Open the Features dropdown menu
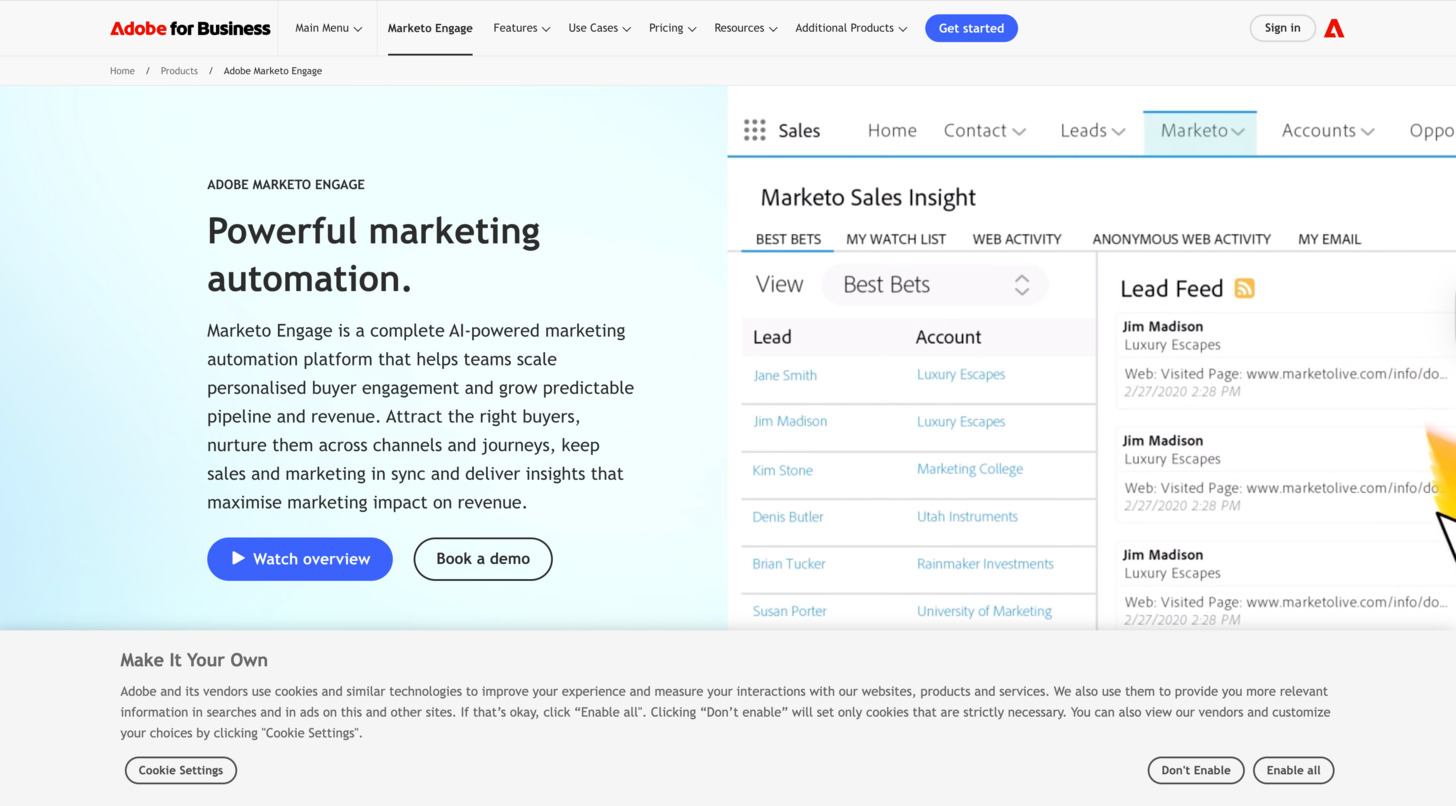 click(x=521, y=28)
